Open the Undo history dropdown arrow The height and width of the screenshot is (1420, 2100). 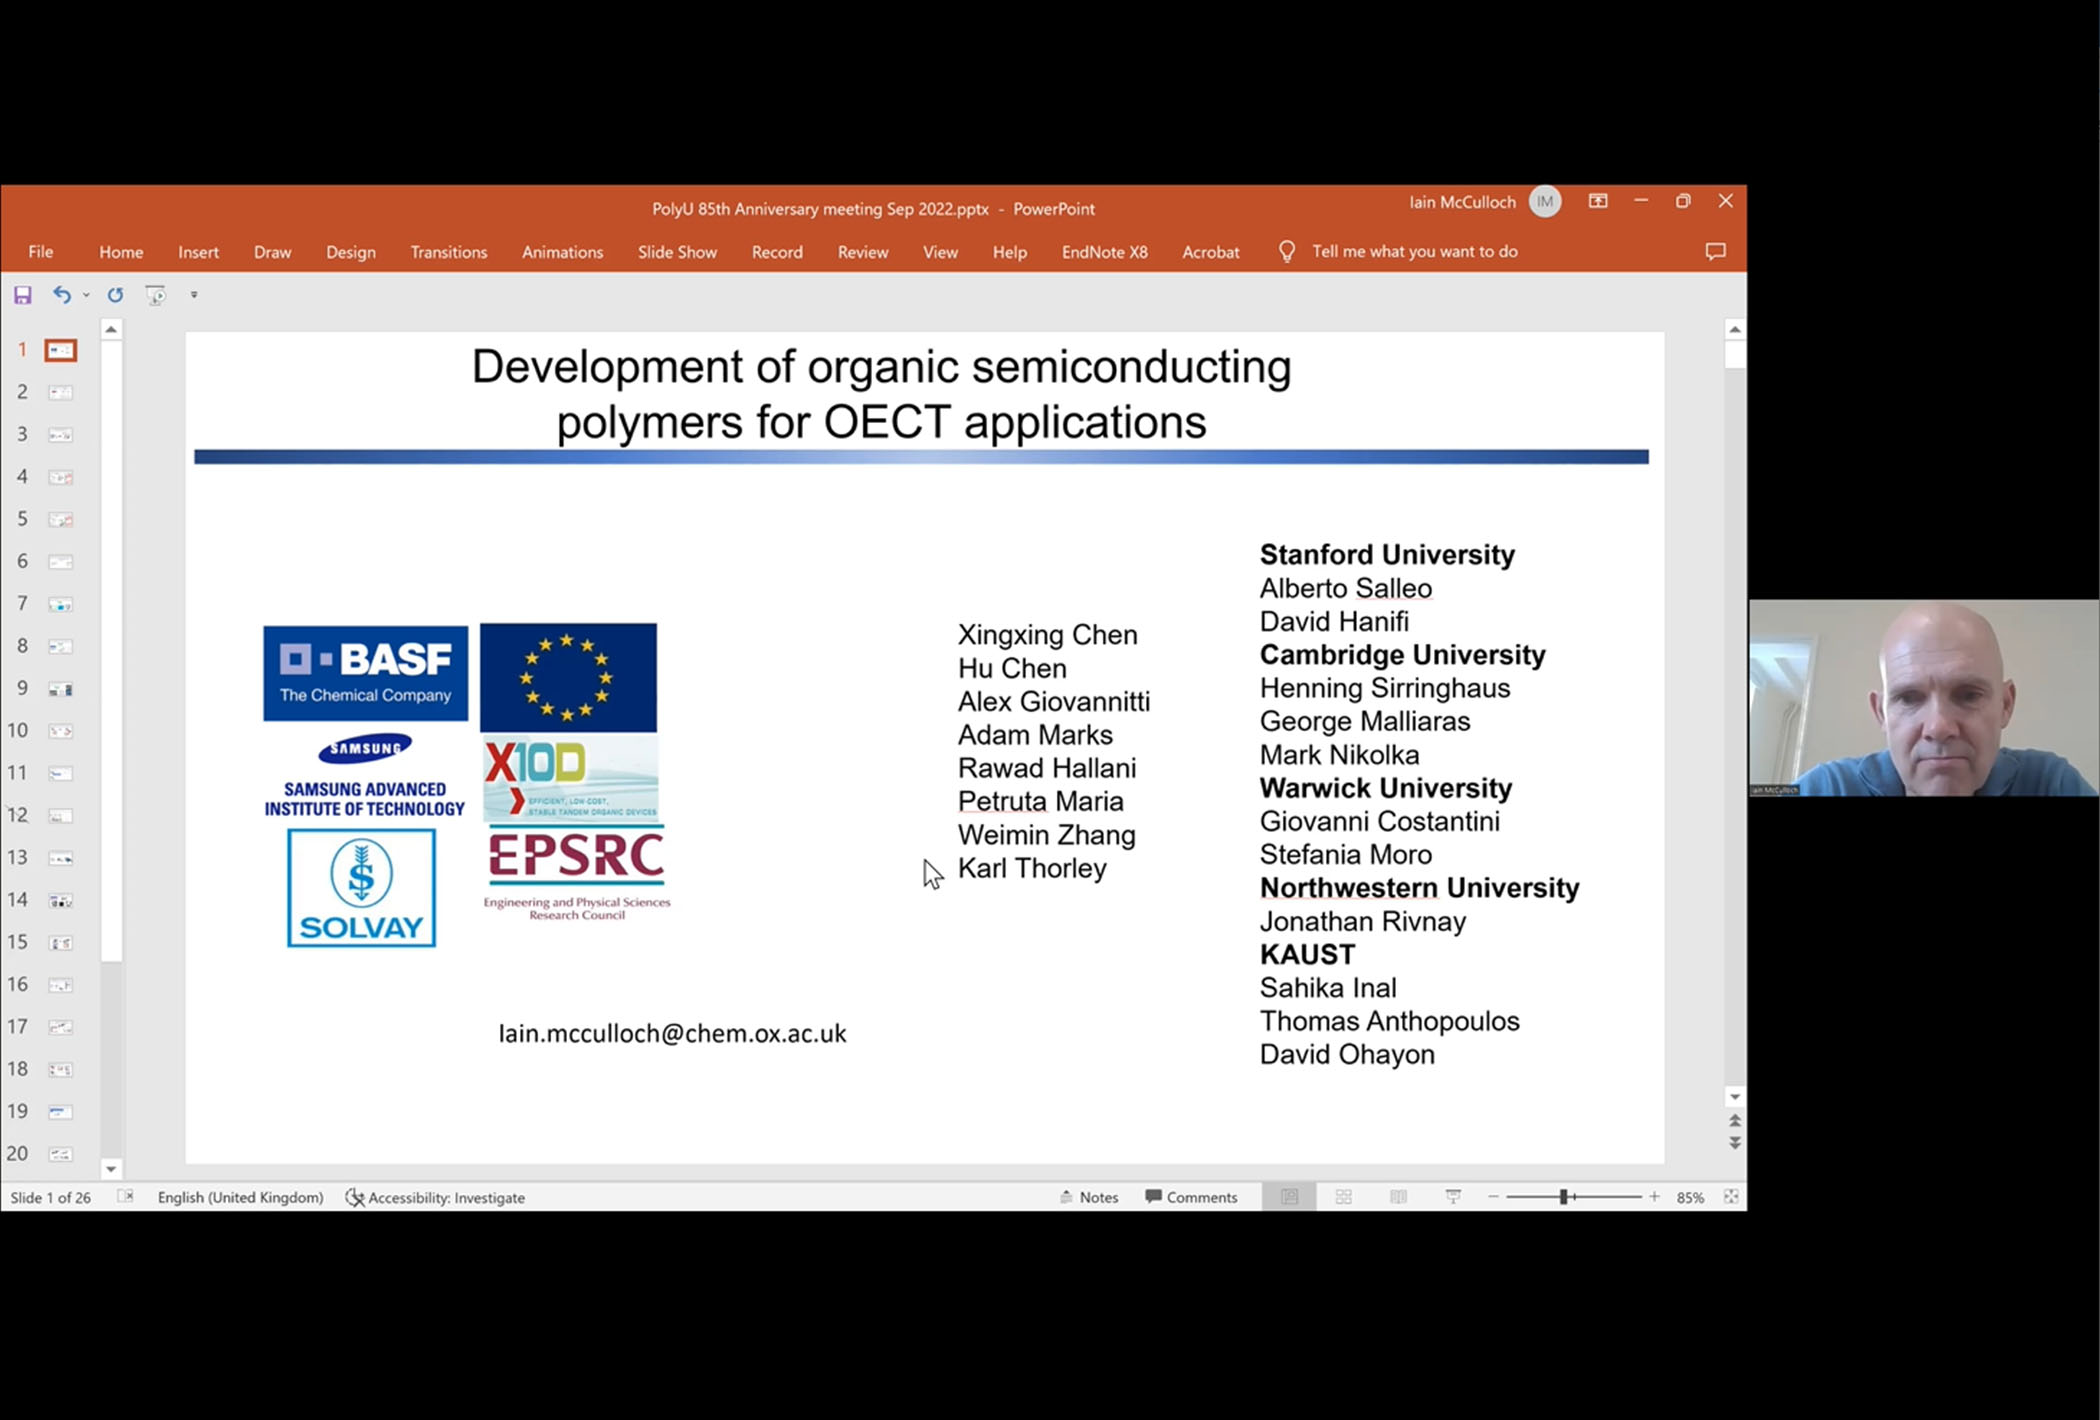coord(86,295)
